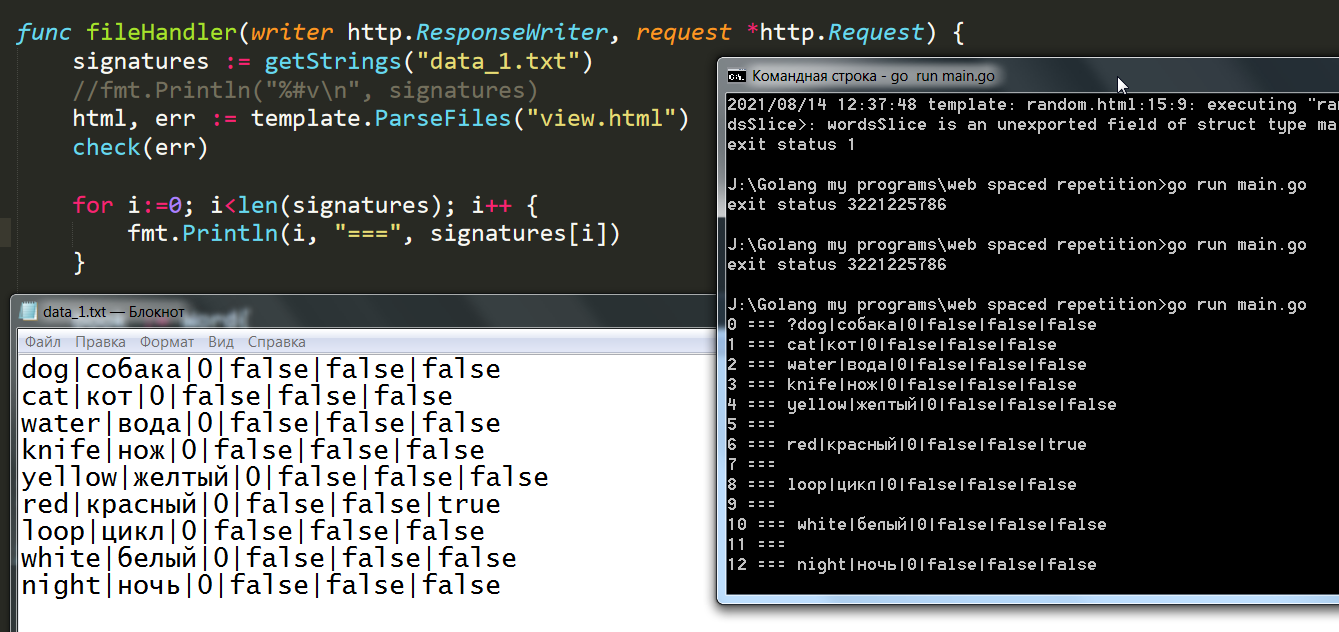
Task: Open the Правка menu in Notepad
Action: 101,342
